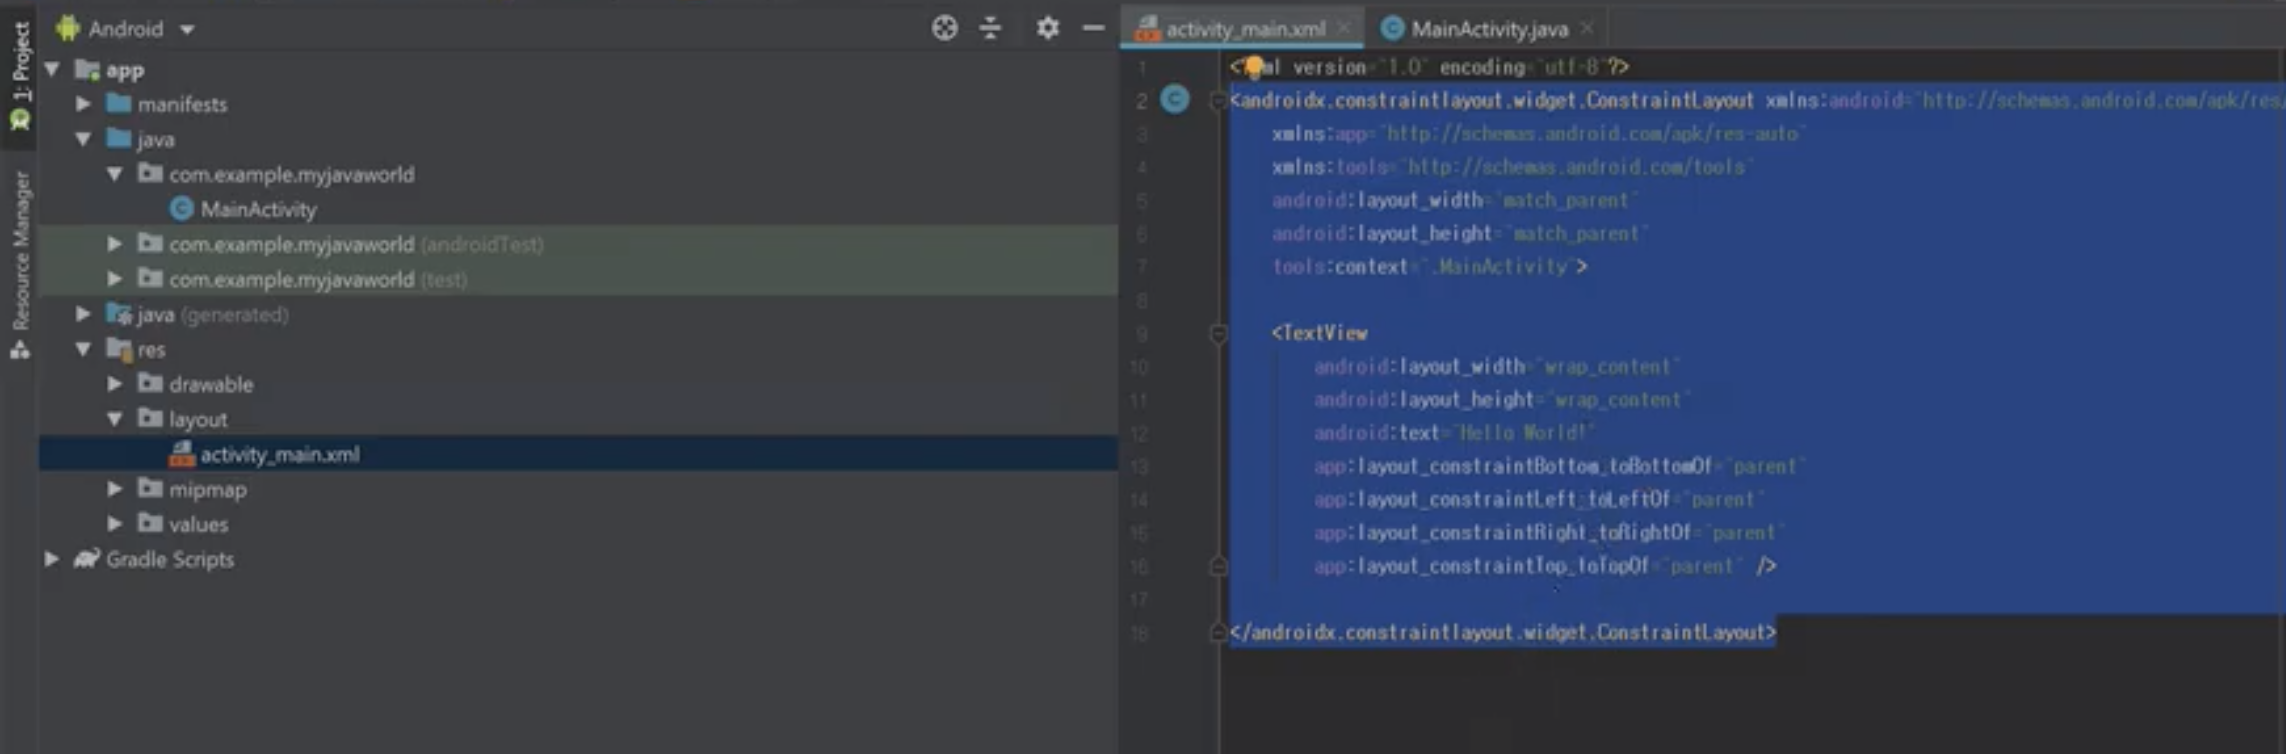Click fold marker at closing ConstraintLayout line
This screenshot has height=754, width=2286.
coord(1217,632)
